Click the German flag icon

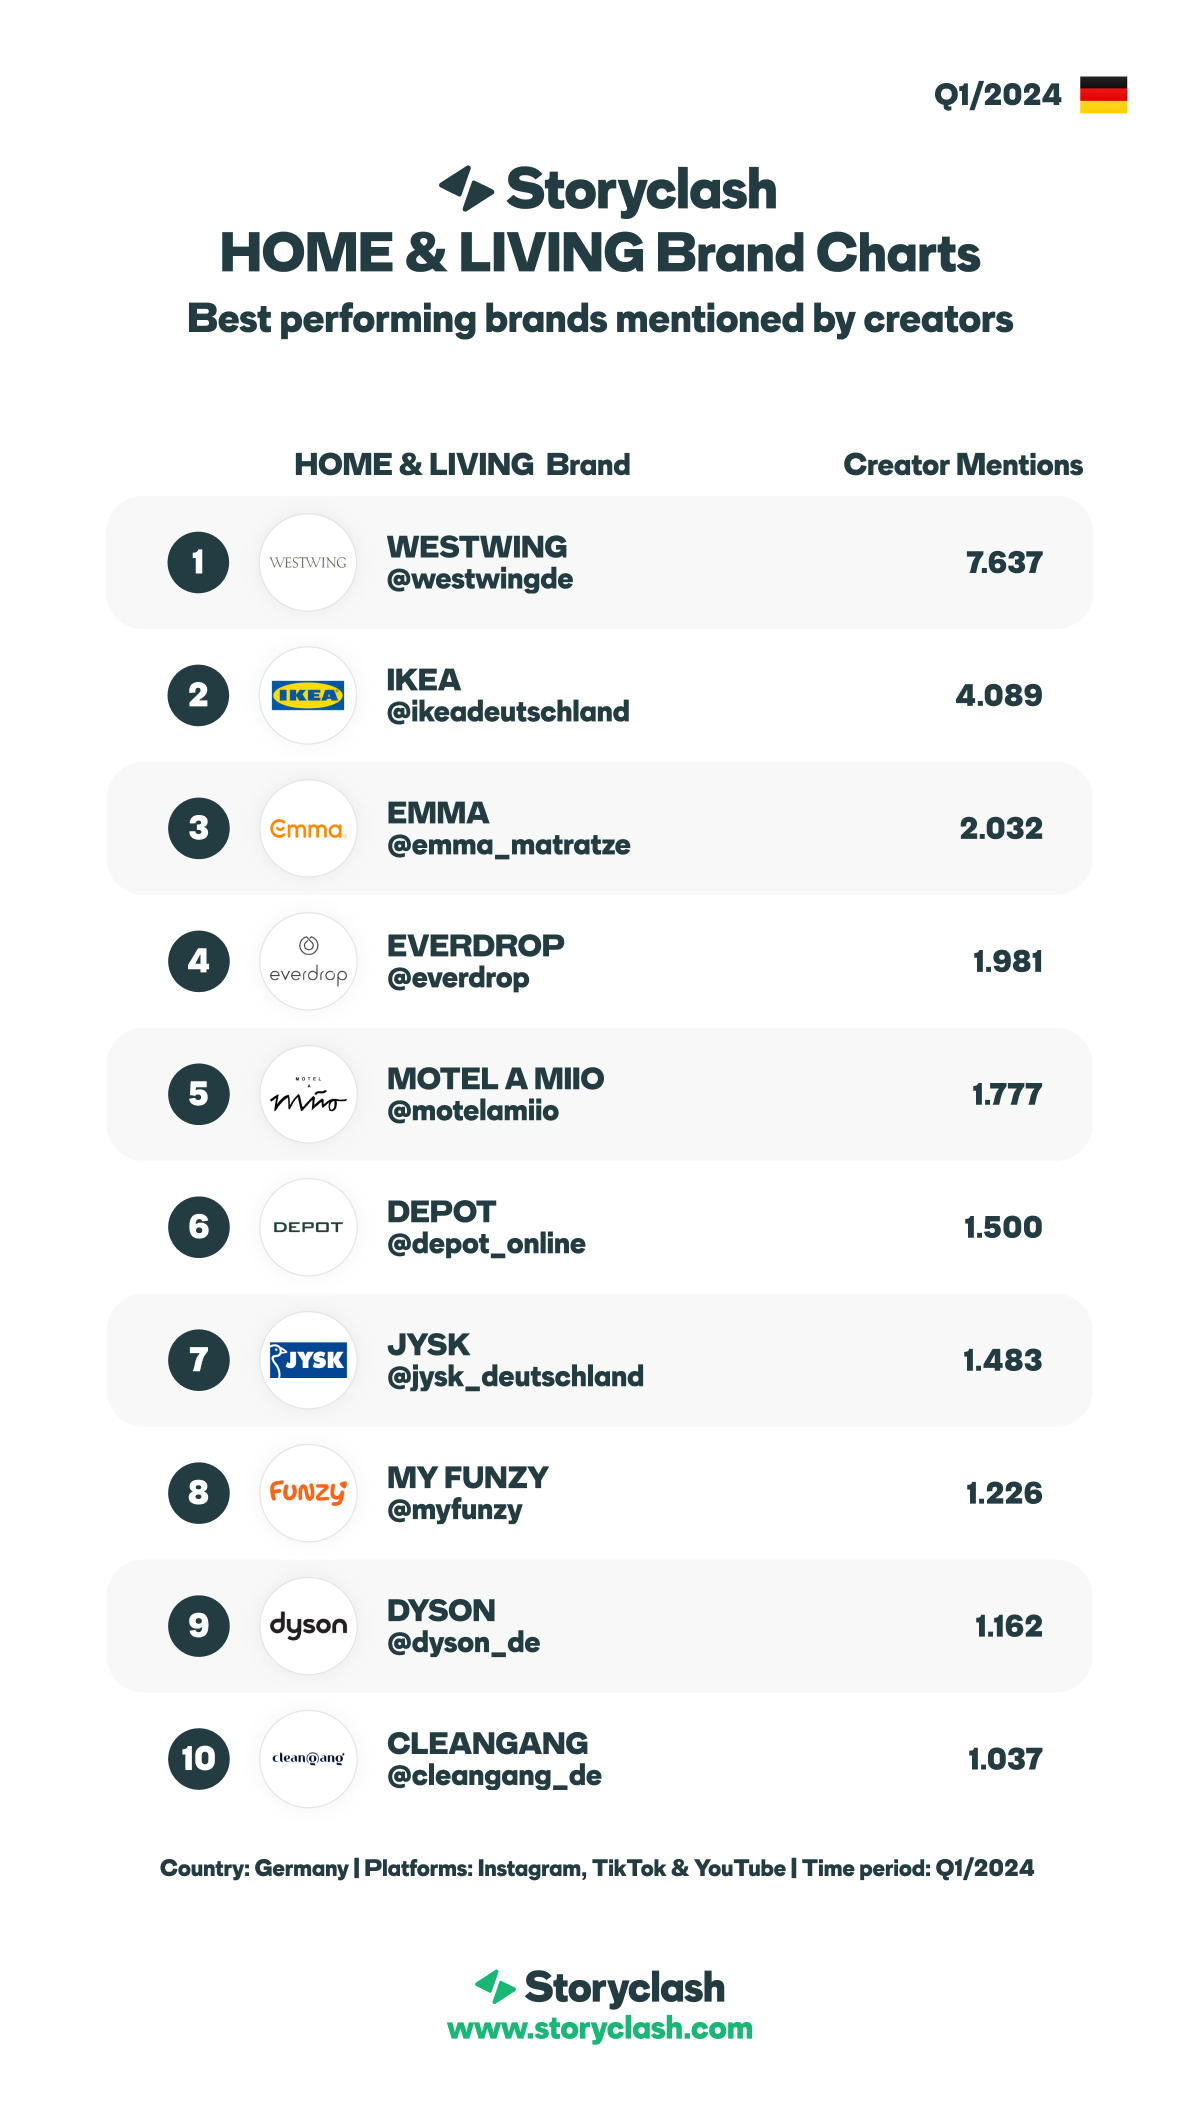point(1103,95)
